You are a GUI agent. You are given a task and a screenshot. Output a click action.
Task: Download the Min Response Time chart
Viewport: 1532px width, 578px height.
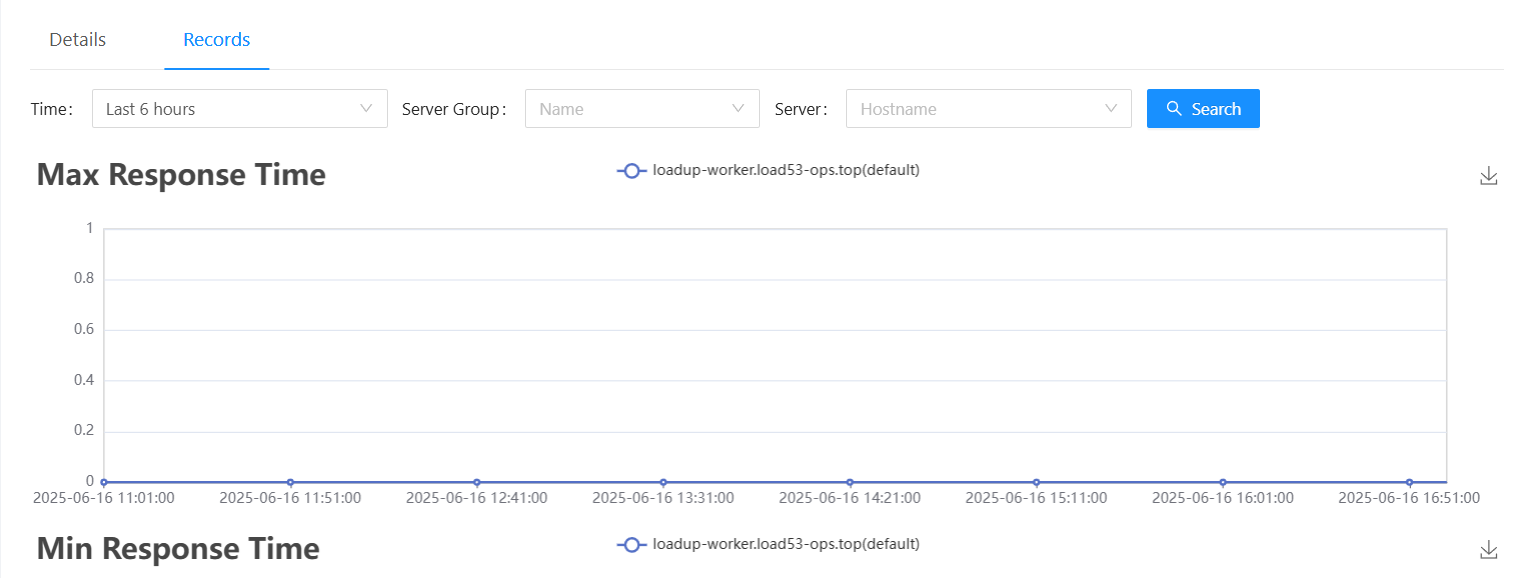click(x=1488, y=549)
